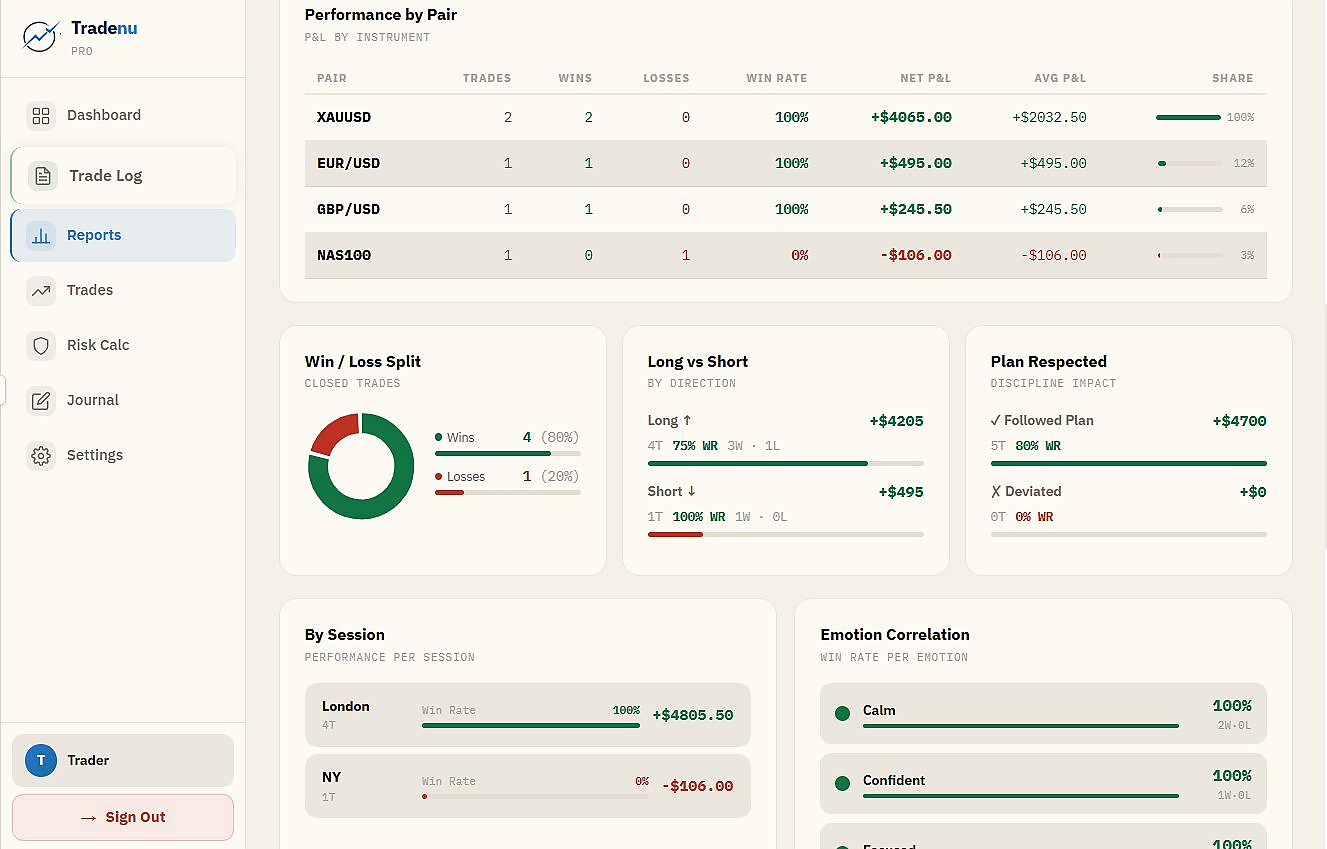Click the Net P&L column header

(x=925, y=78)
